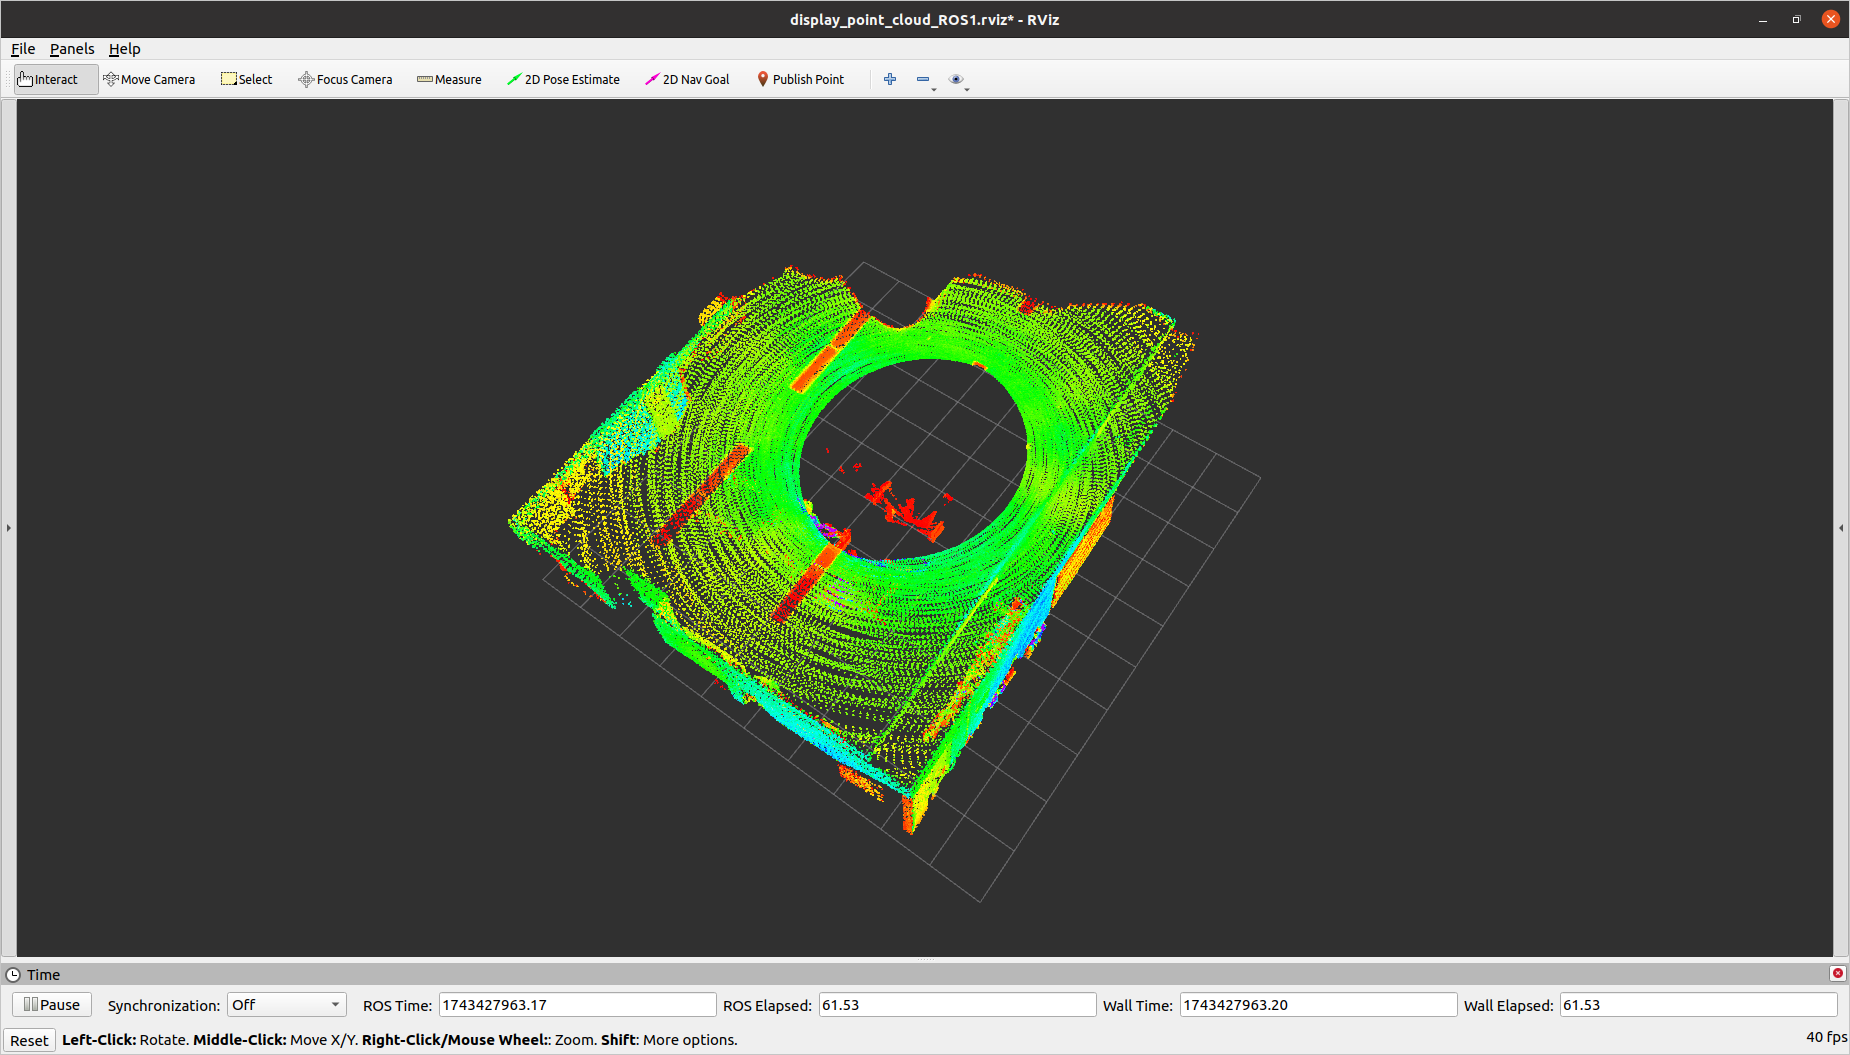Image resolution: width=1850 pixels, height=1055 pixels.
Task: Click the ROS Time field
Action: pos(577,1005)
